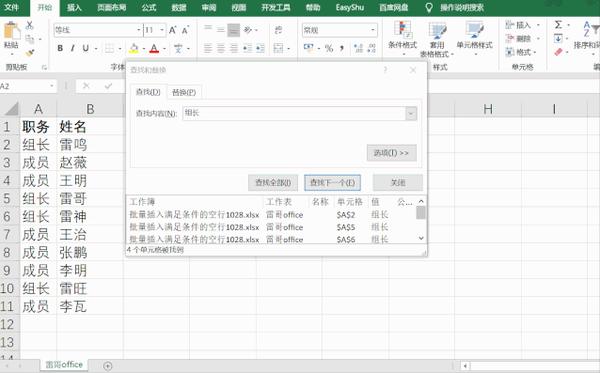The image size is (600, 373).
Task: Open the font size dropdown
Action: (x=162, y=30)
